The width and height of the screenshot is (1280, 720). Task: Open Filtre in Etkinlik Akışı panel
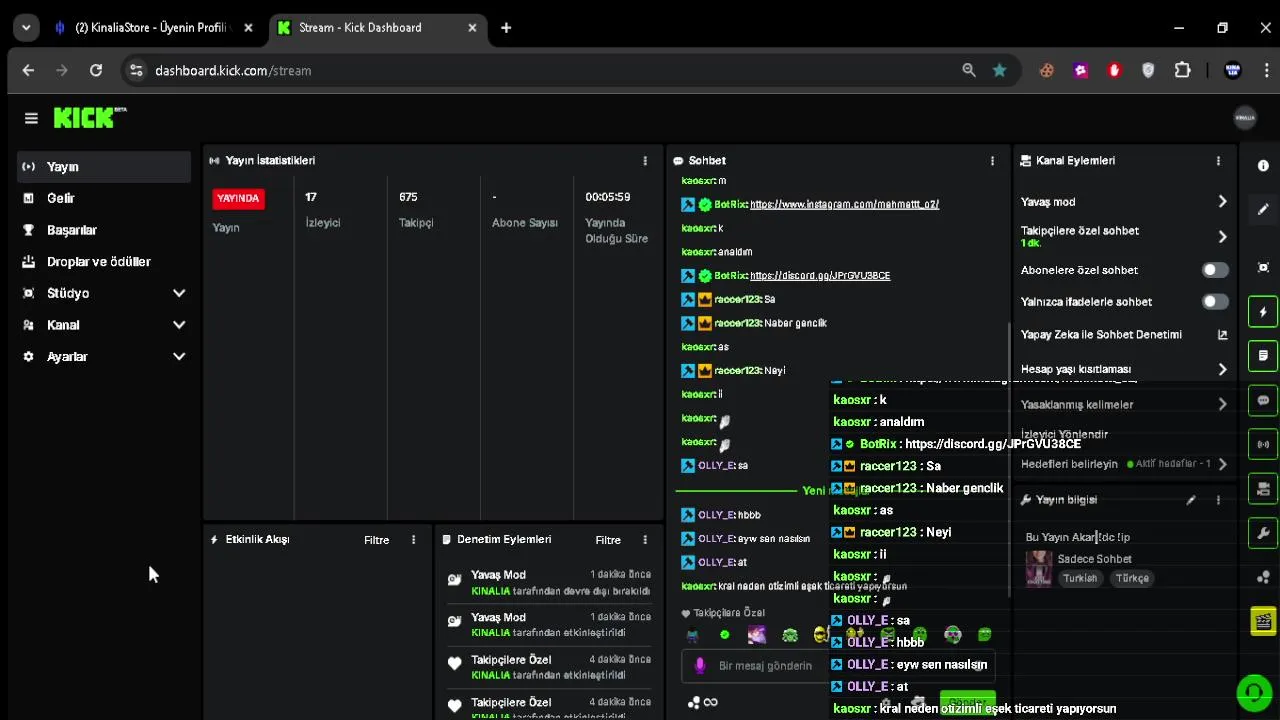pos(376,540)
